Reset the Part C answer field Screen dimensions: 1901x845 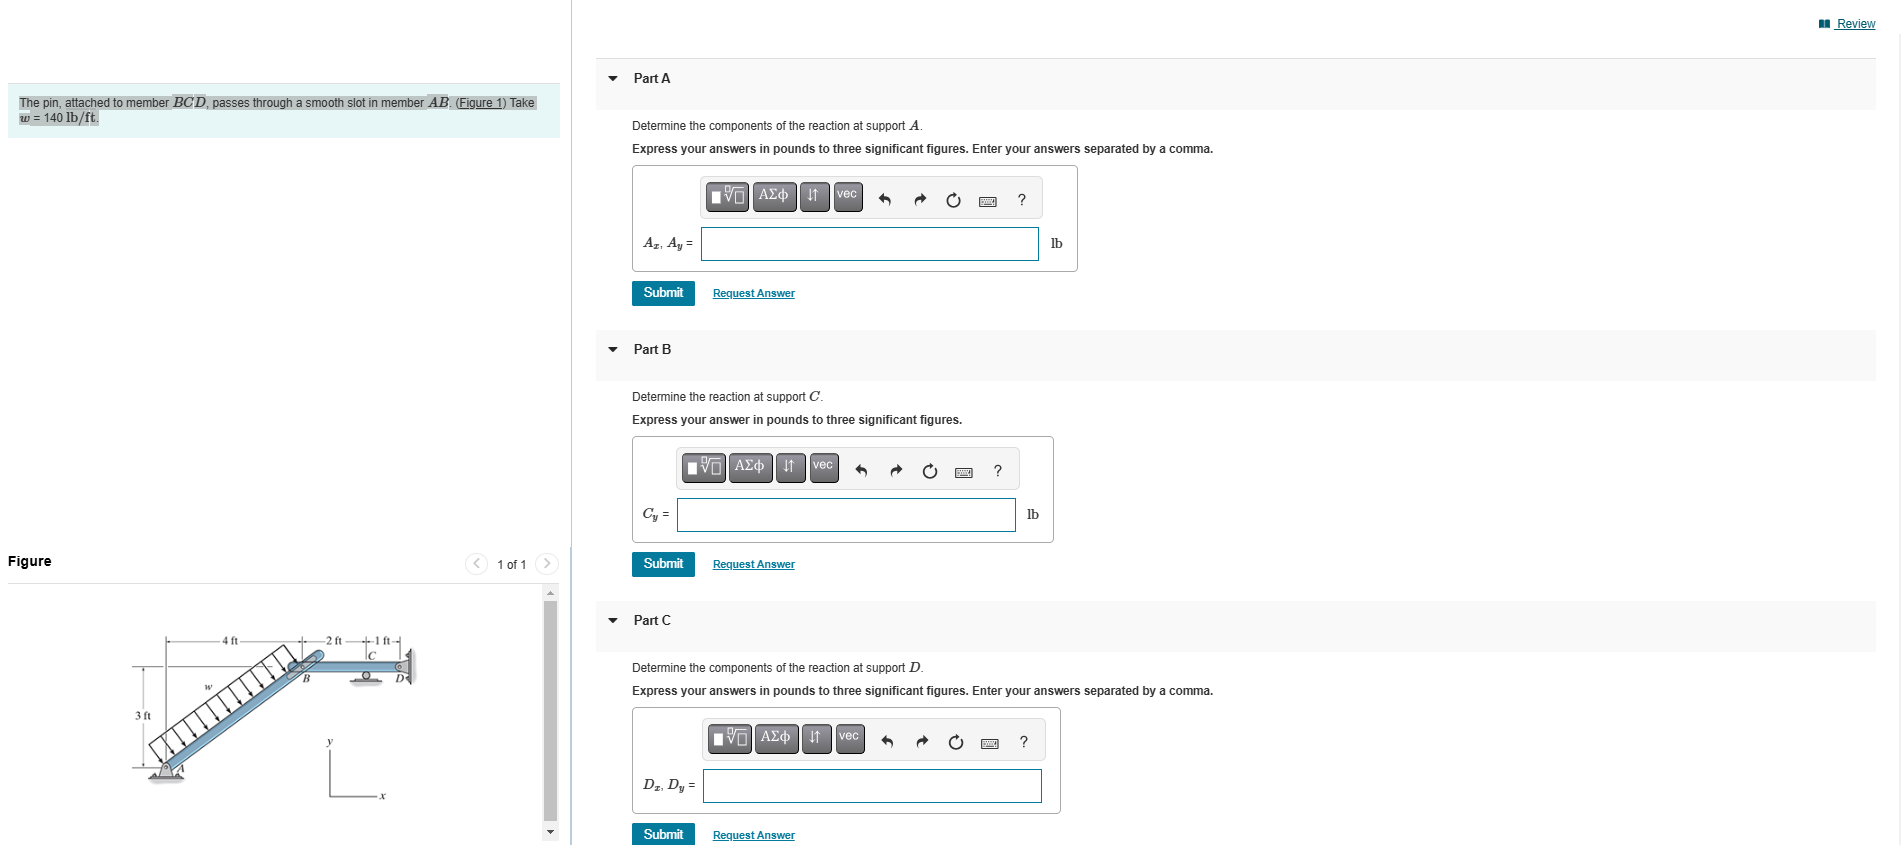pos(956,742)
